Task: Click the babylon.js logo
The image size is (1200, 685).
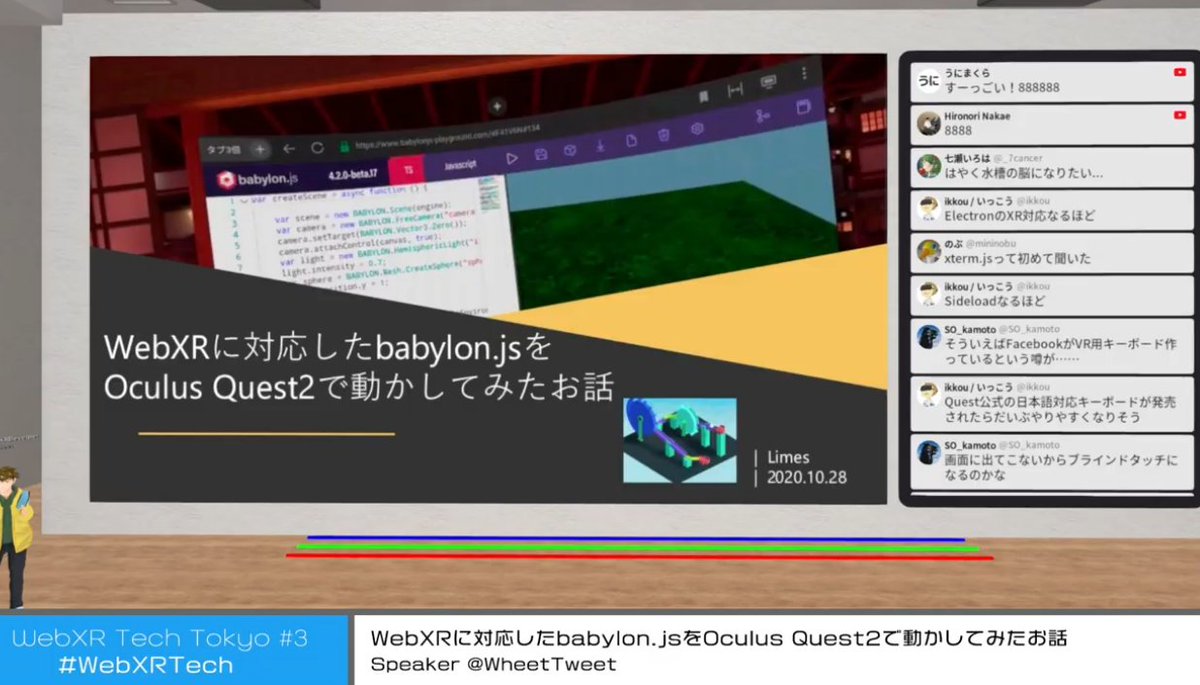Action: point(256,181)
